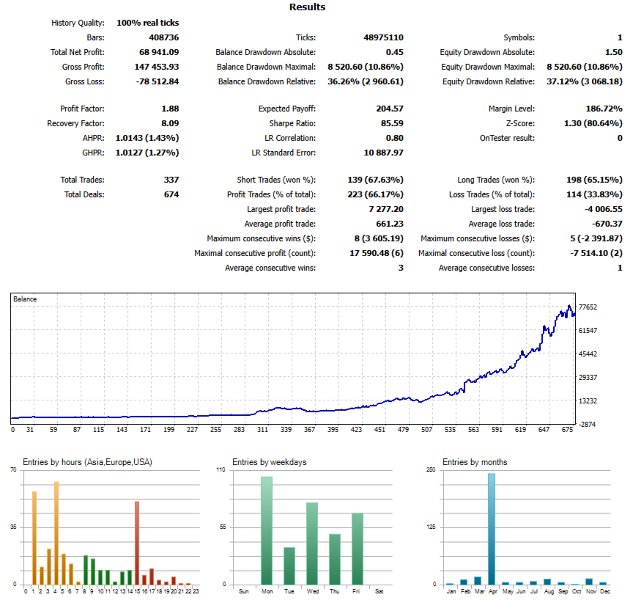Click the GHPR value 1.0127 (1.27%)
The image size is (633, 600).
[x=147, y=153]
